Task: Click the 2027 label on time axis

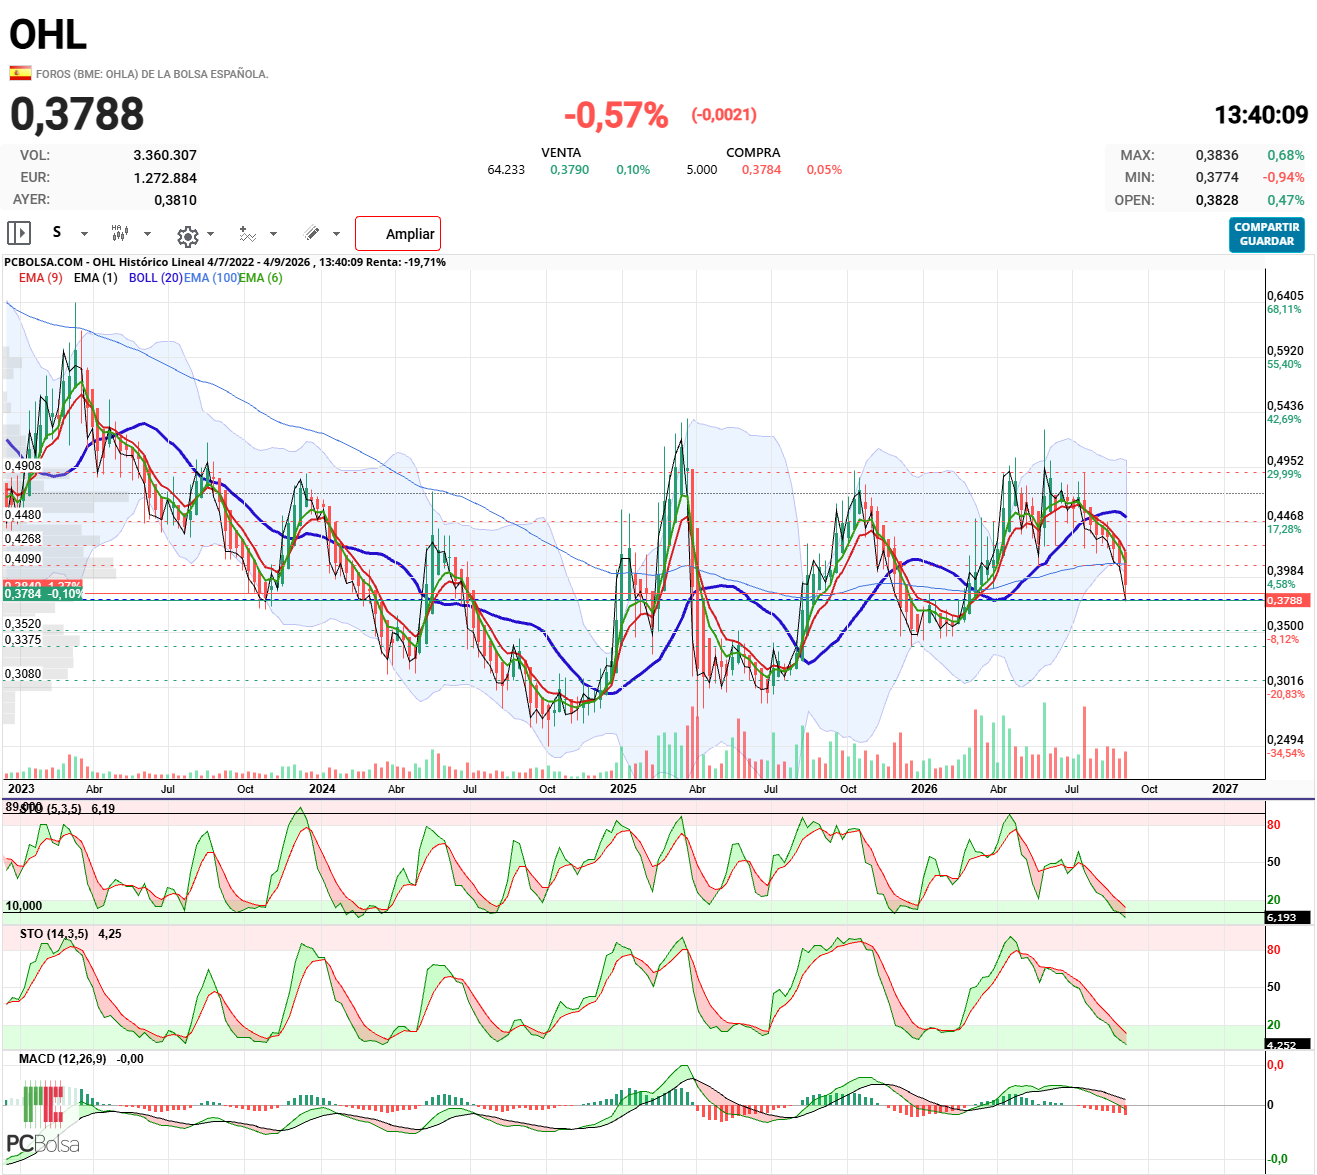Action: click(1225, 789)
